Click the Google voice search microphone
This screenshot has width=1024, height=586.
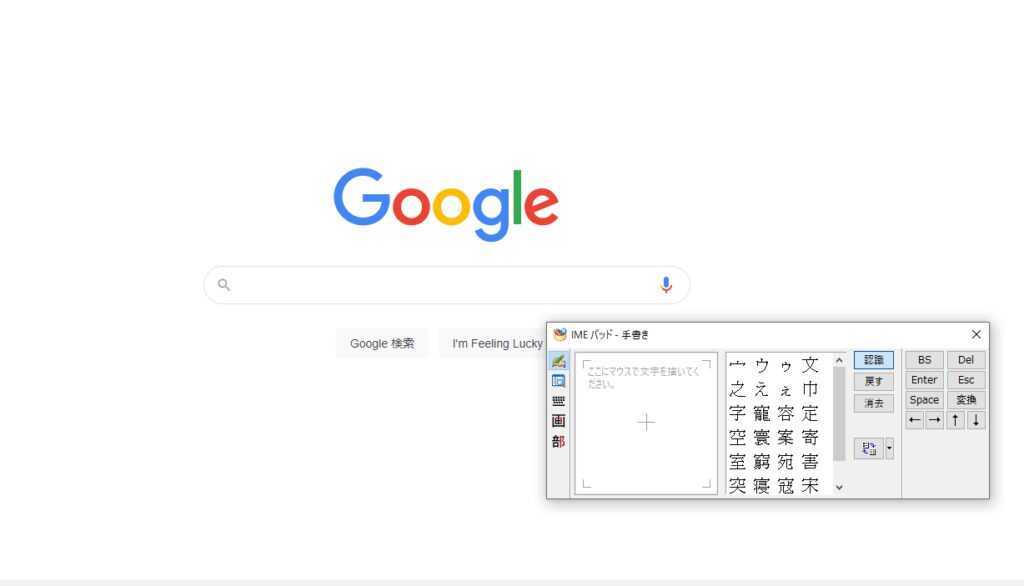click(665, 285)
